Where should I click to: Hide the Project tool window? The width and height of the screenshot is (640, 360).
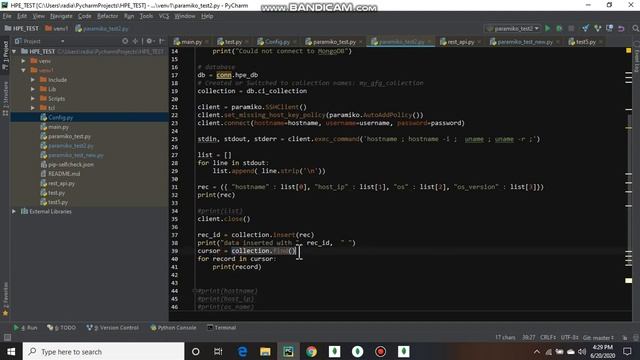(162, 41)
